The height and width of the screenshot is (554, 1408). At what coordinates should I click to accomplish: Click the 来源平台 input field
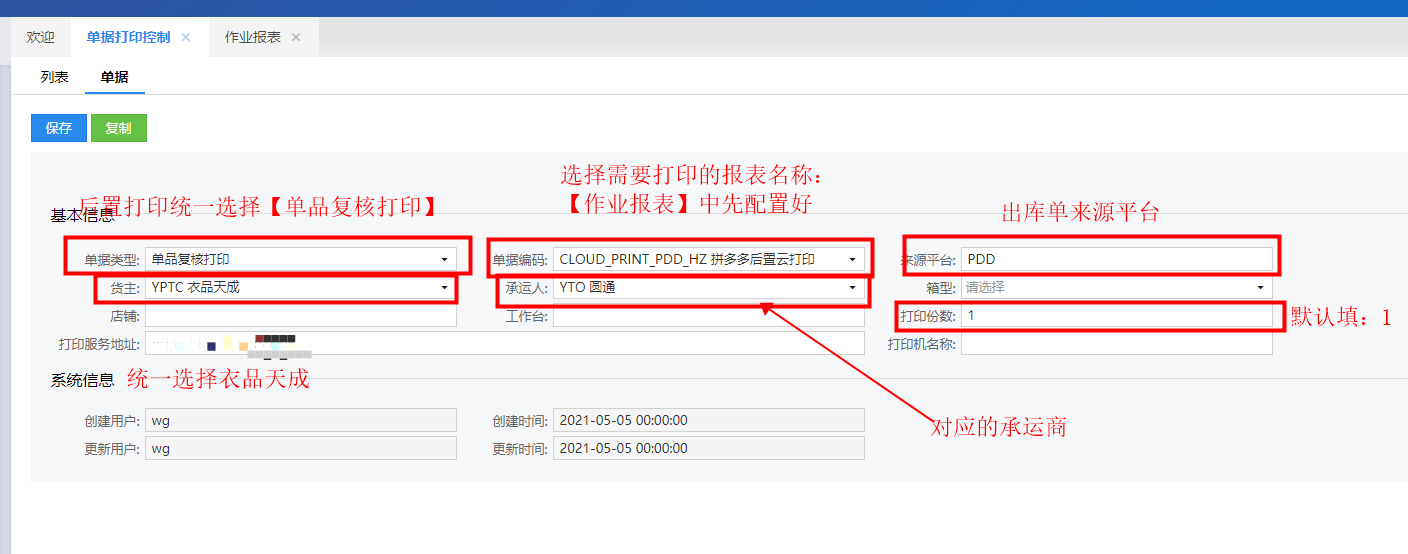click(1116, 260)
